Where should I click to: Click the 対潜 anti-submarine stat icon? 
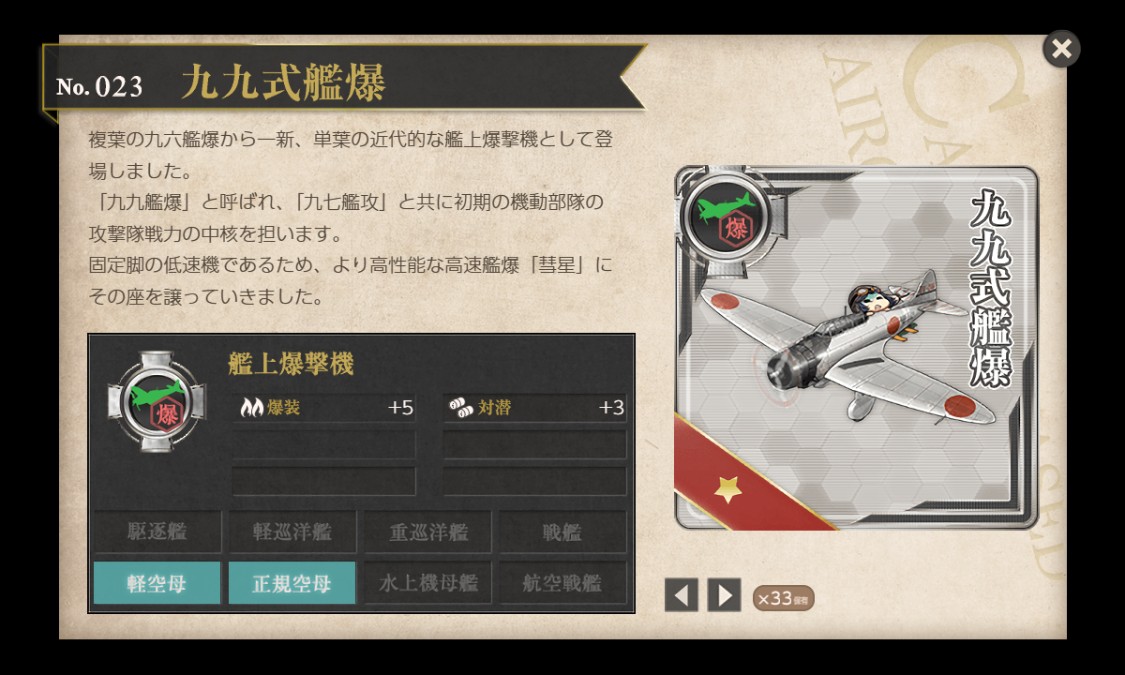[x=461, y=407]
